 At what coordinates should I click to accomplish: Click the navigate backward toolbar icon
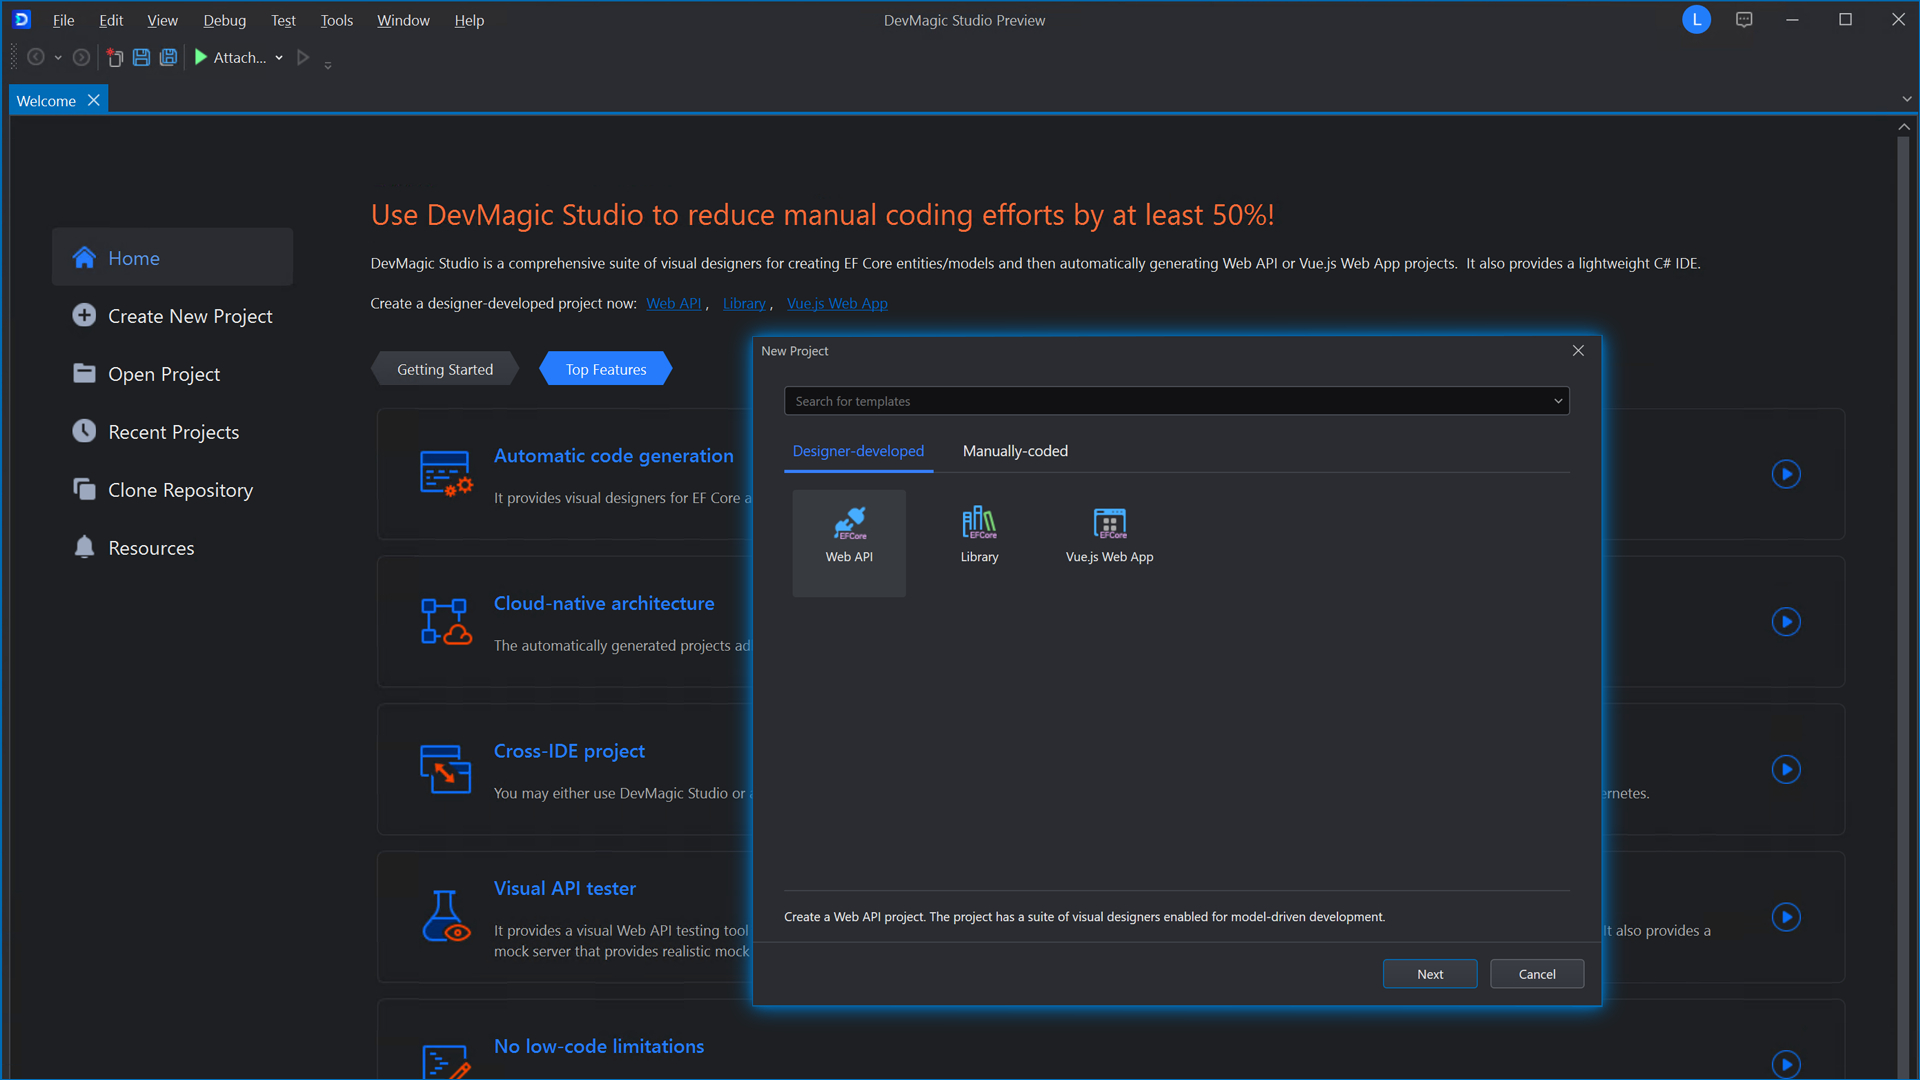coord(36,58)
